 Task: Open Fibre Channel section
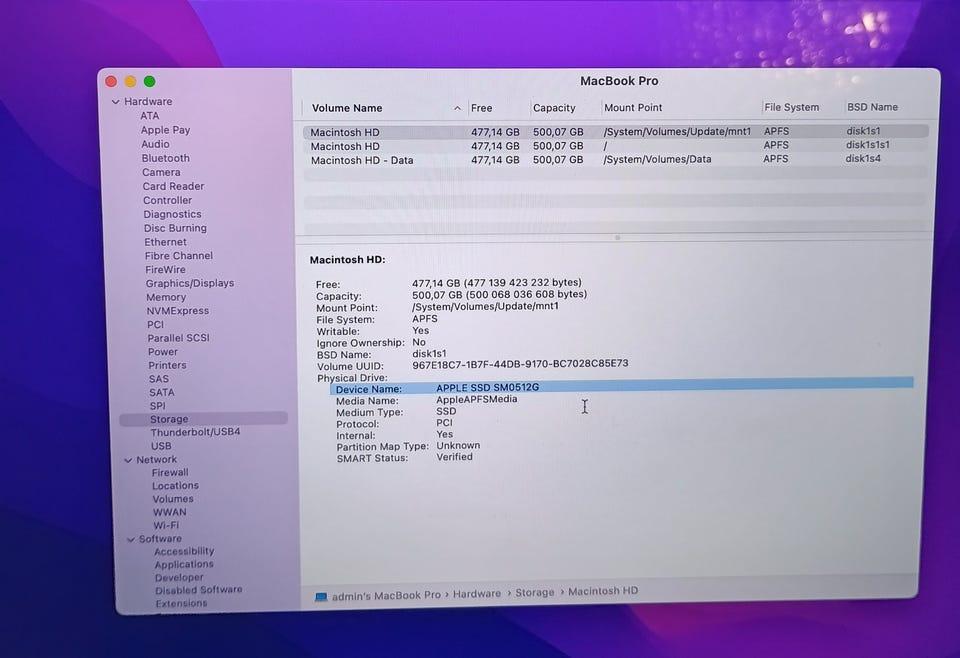coord(179,256)
